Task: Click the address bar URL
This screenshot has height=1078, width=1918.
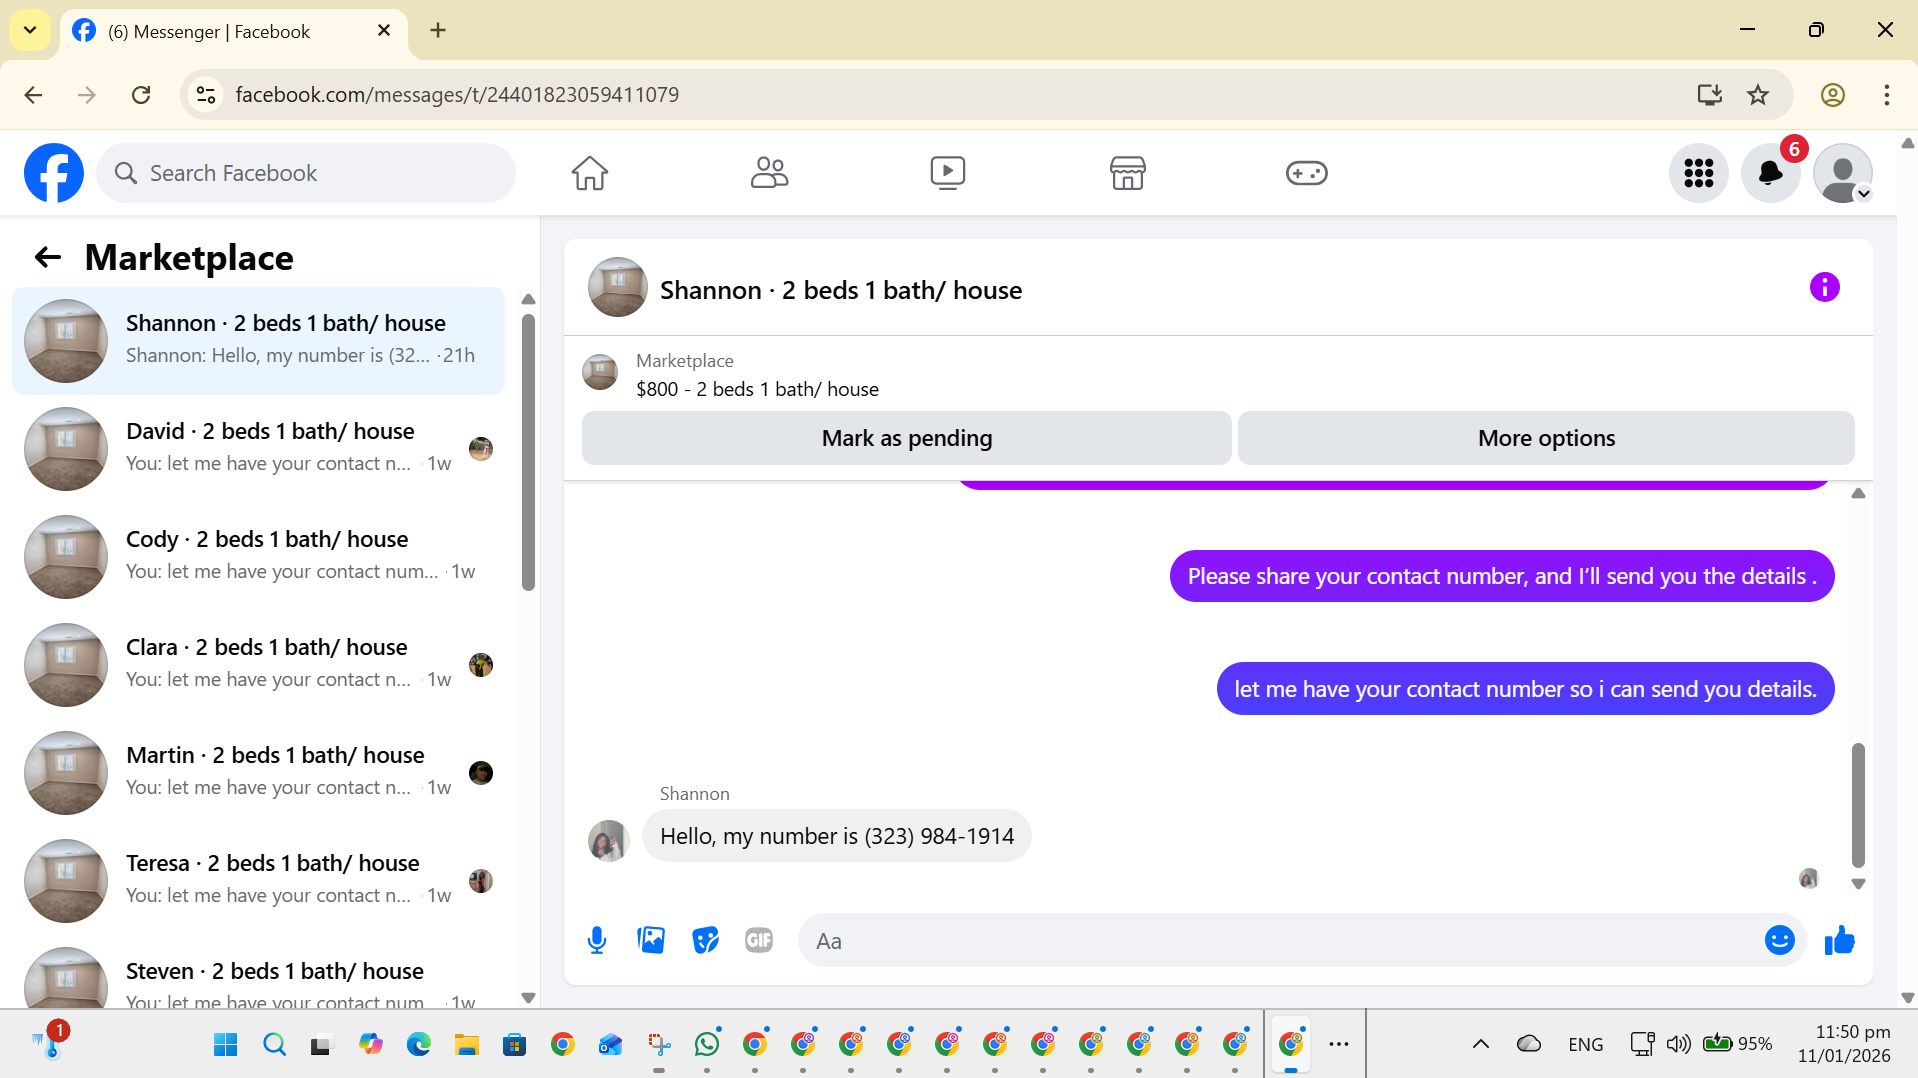Action: click(x=457, y=95)
